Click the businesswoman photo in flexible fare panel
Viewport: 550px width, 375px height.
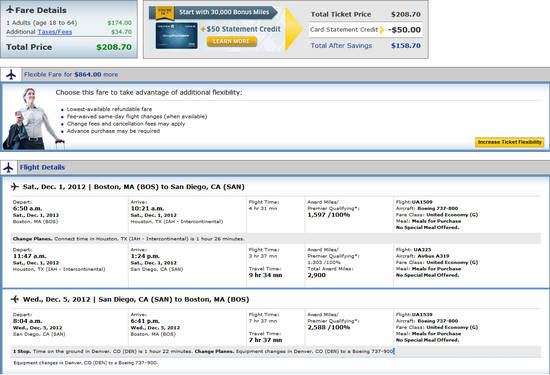(x=32, y=118)
